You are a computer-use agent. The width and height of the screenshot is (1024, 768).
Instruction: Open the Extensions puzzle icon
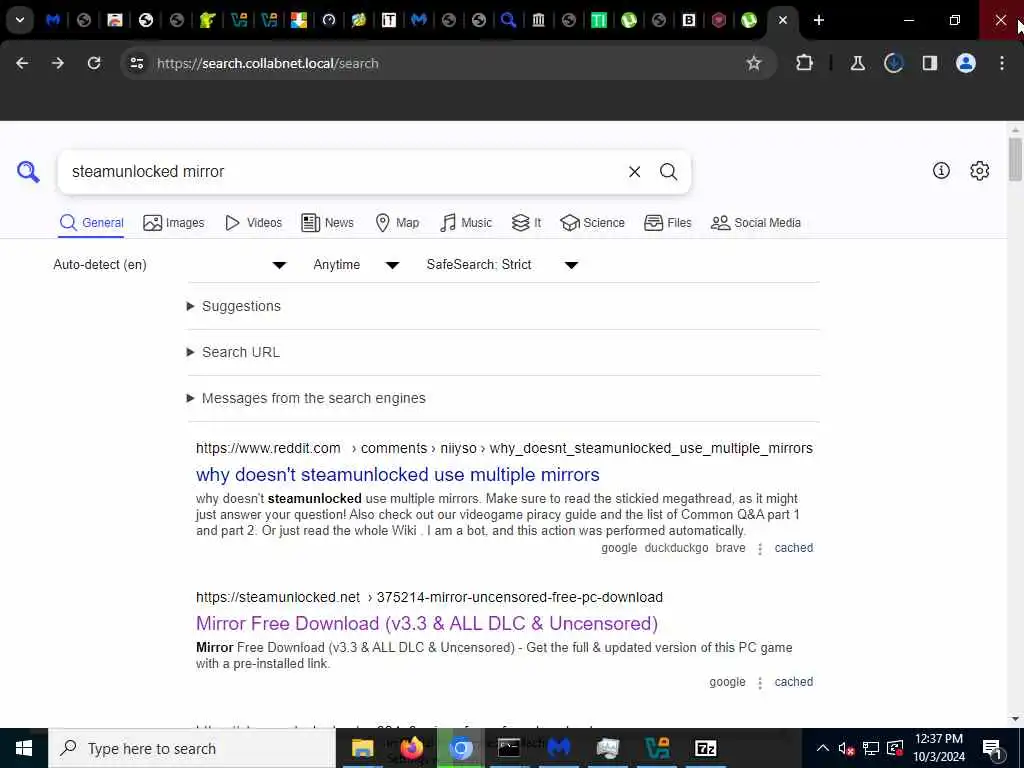(x=805, y=63)
